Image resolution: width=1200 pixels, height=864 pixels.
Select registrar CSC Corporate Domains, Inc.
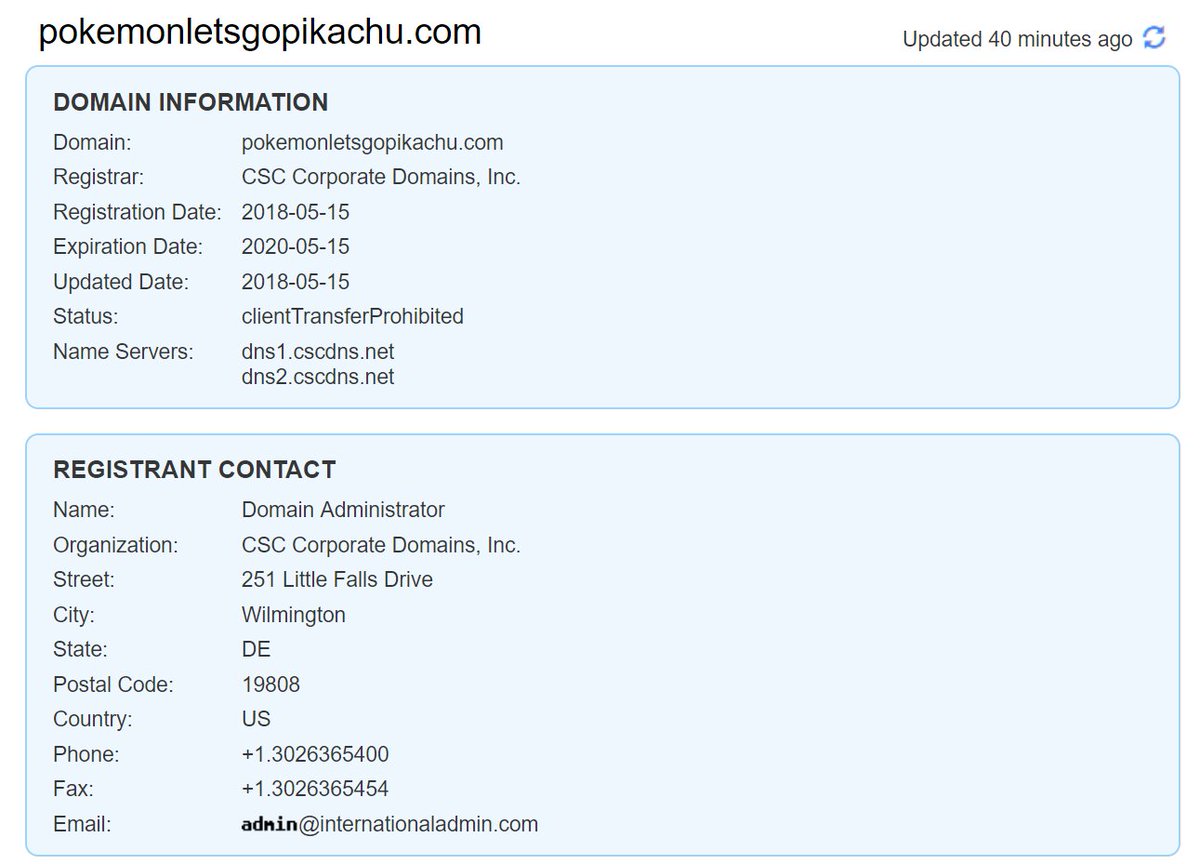tap(381, 177)
